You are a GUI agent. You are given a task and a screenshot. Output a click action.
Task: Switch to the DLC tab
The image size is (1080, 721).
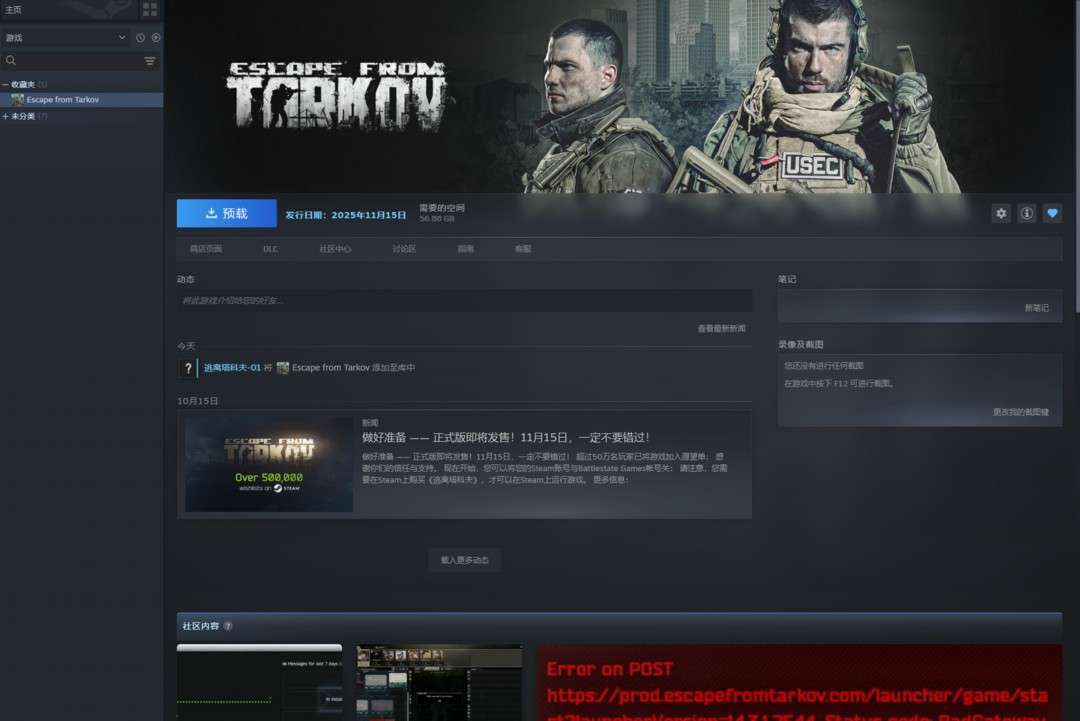point(270,249)
